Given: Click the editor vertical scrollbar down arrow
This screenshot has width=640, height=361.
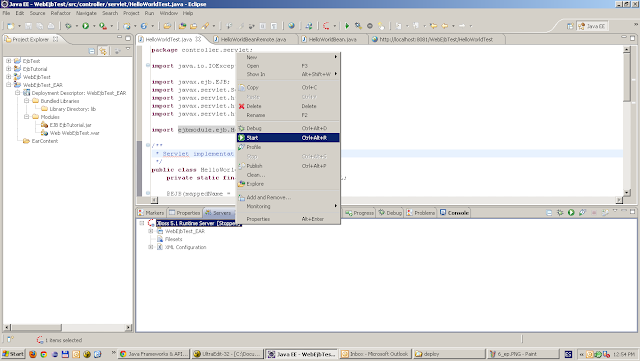Looking at the screenshot, I should pyautogui.click(x=627, y=193).
